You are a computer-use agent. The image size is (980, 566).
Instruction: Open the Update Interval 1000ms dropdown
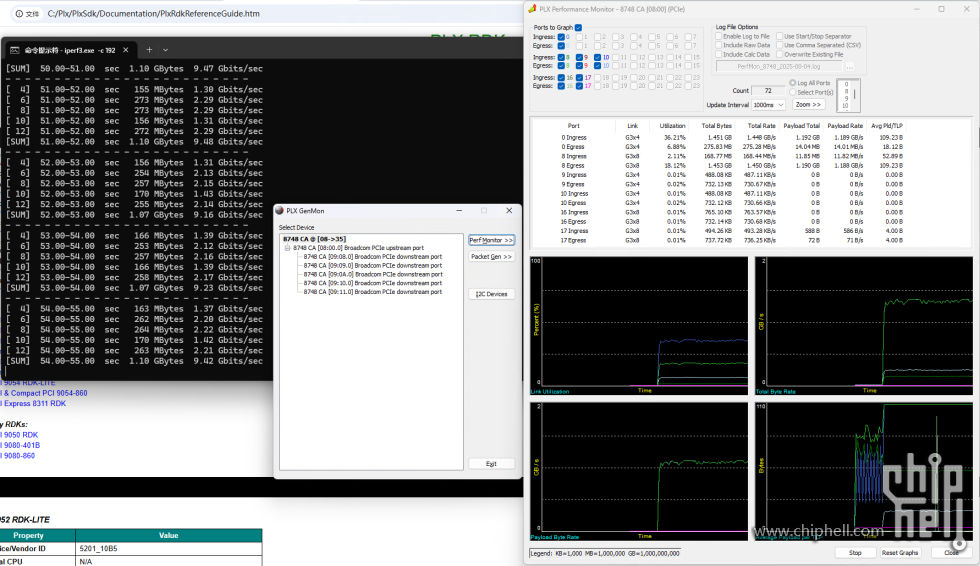pyautogui.click(x=768, y=105)
